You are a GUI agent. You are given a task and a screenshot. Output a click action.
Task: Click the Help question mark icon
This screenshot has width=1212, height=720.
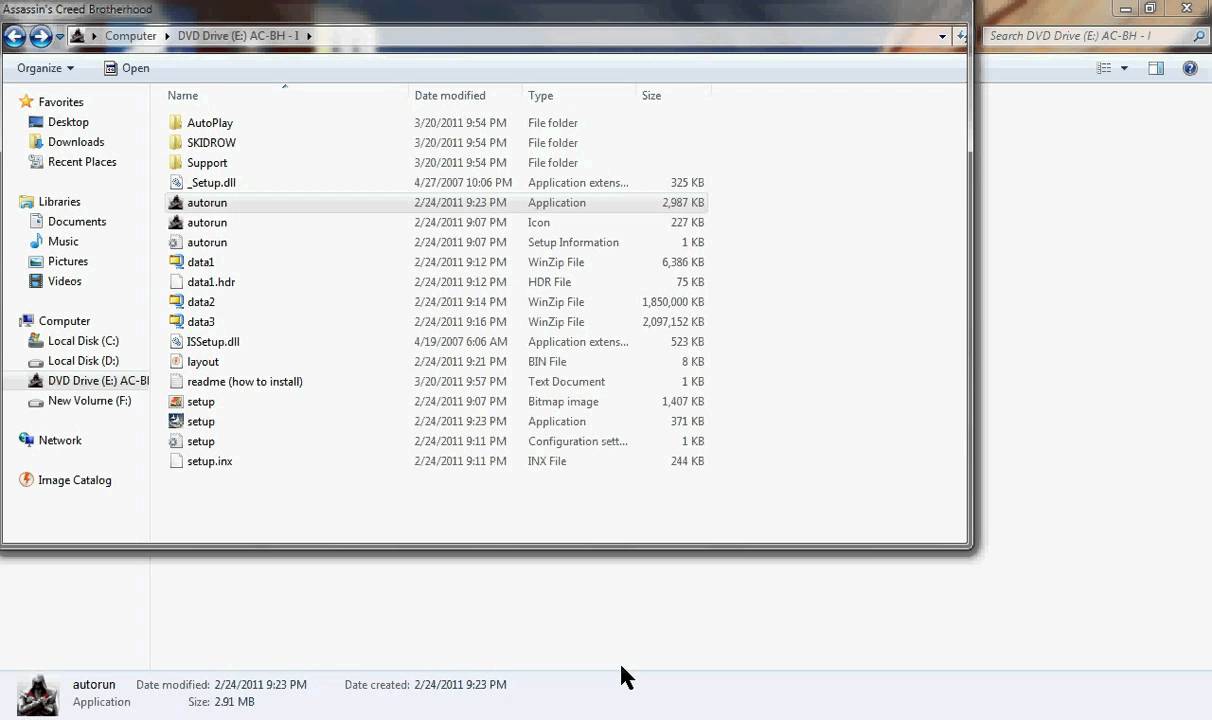point(1190,68)
